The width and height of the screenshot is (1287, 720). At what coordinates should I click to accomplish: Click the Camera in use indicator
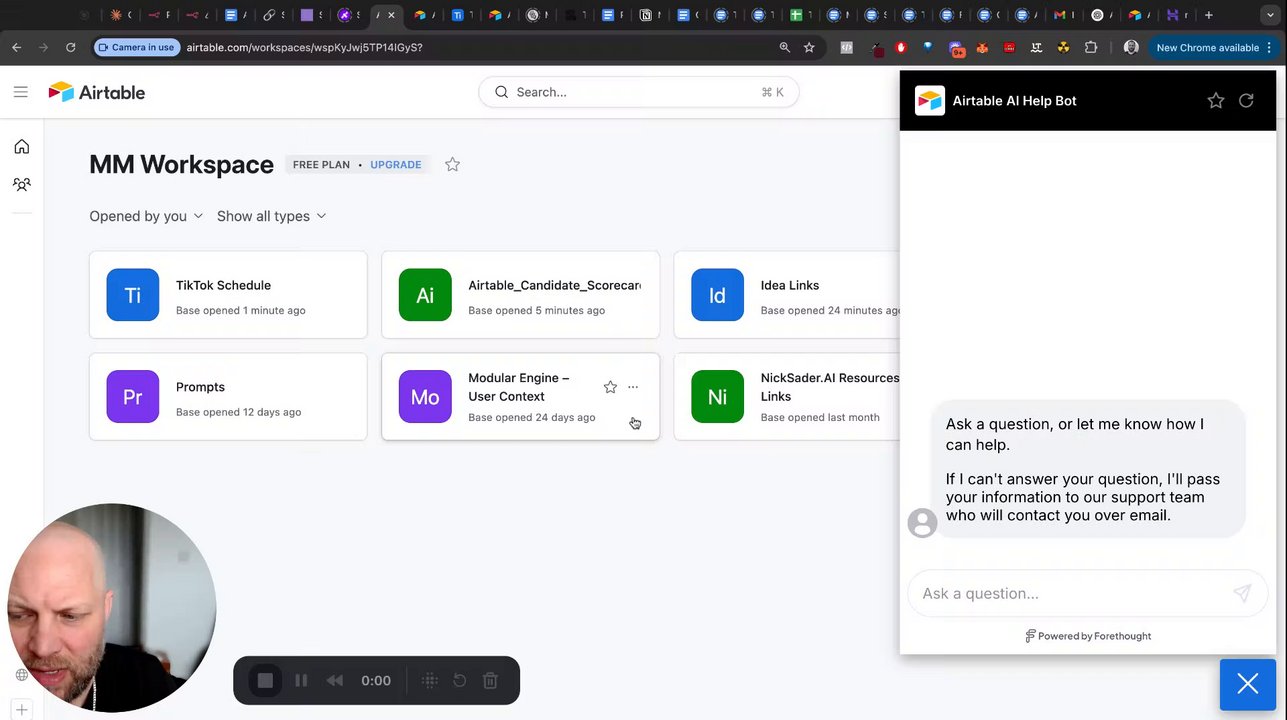click(x=136, y=47)
